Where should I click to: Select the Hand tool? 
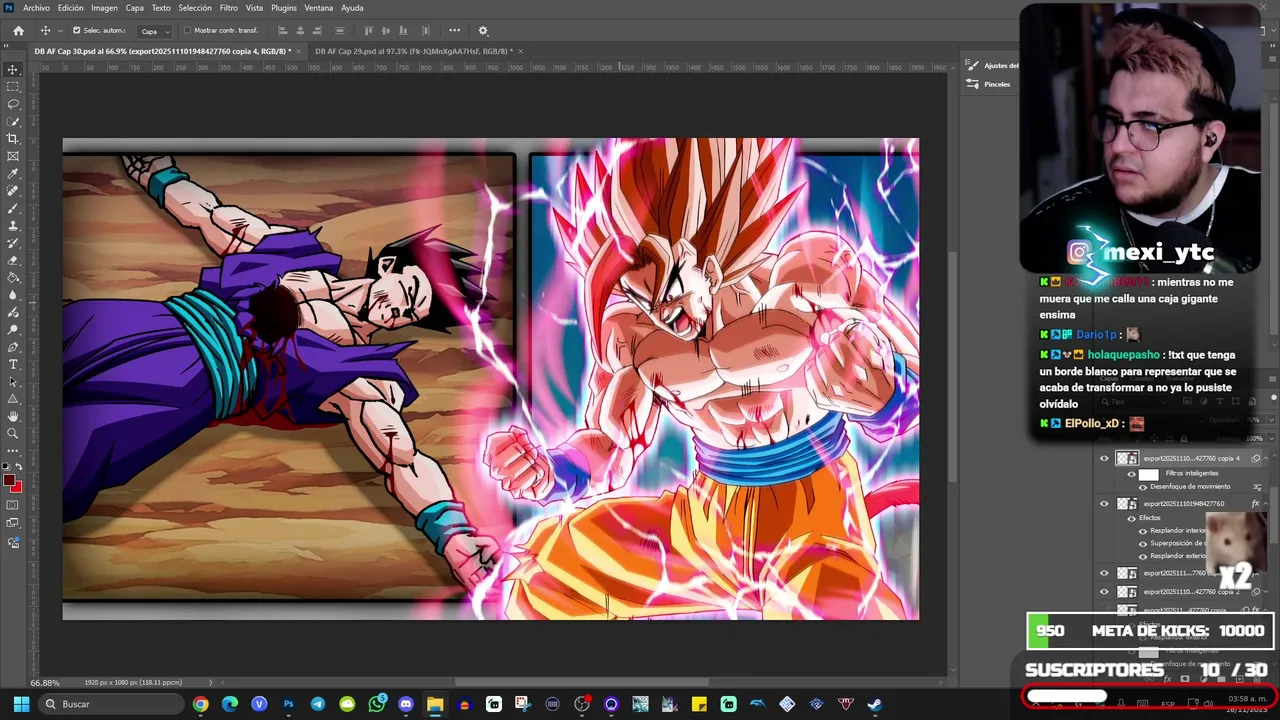pyautogui.click(x=13, y=416)
